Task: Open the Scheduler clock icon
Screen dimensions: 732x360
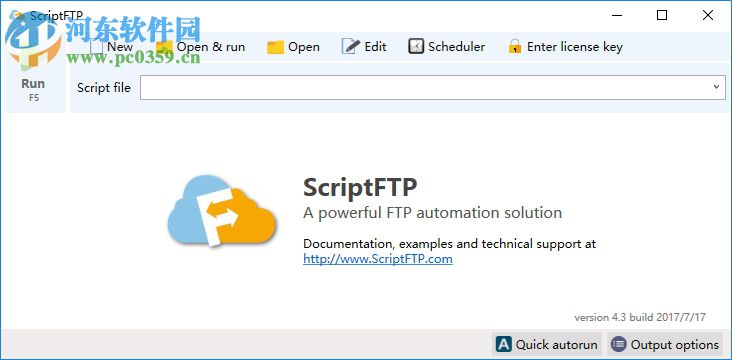Action: point(416,47)
